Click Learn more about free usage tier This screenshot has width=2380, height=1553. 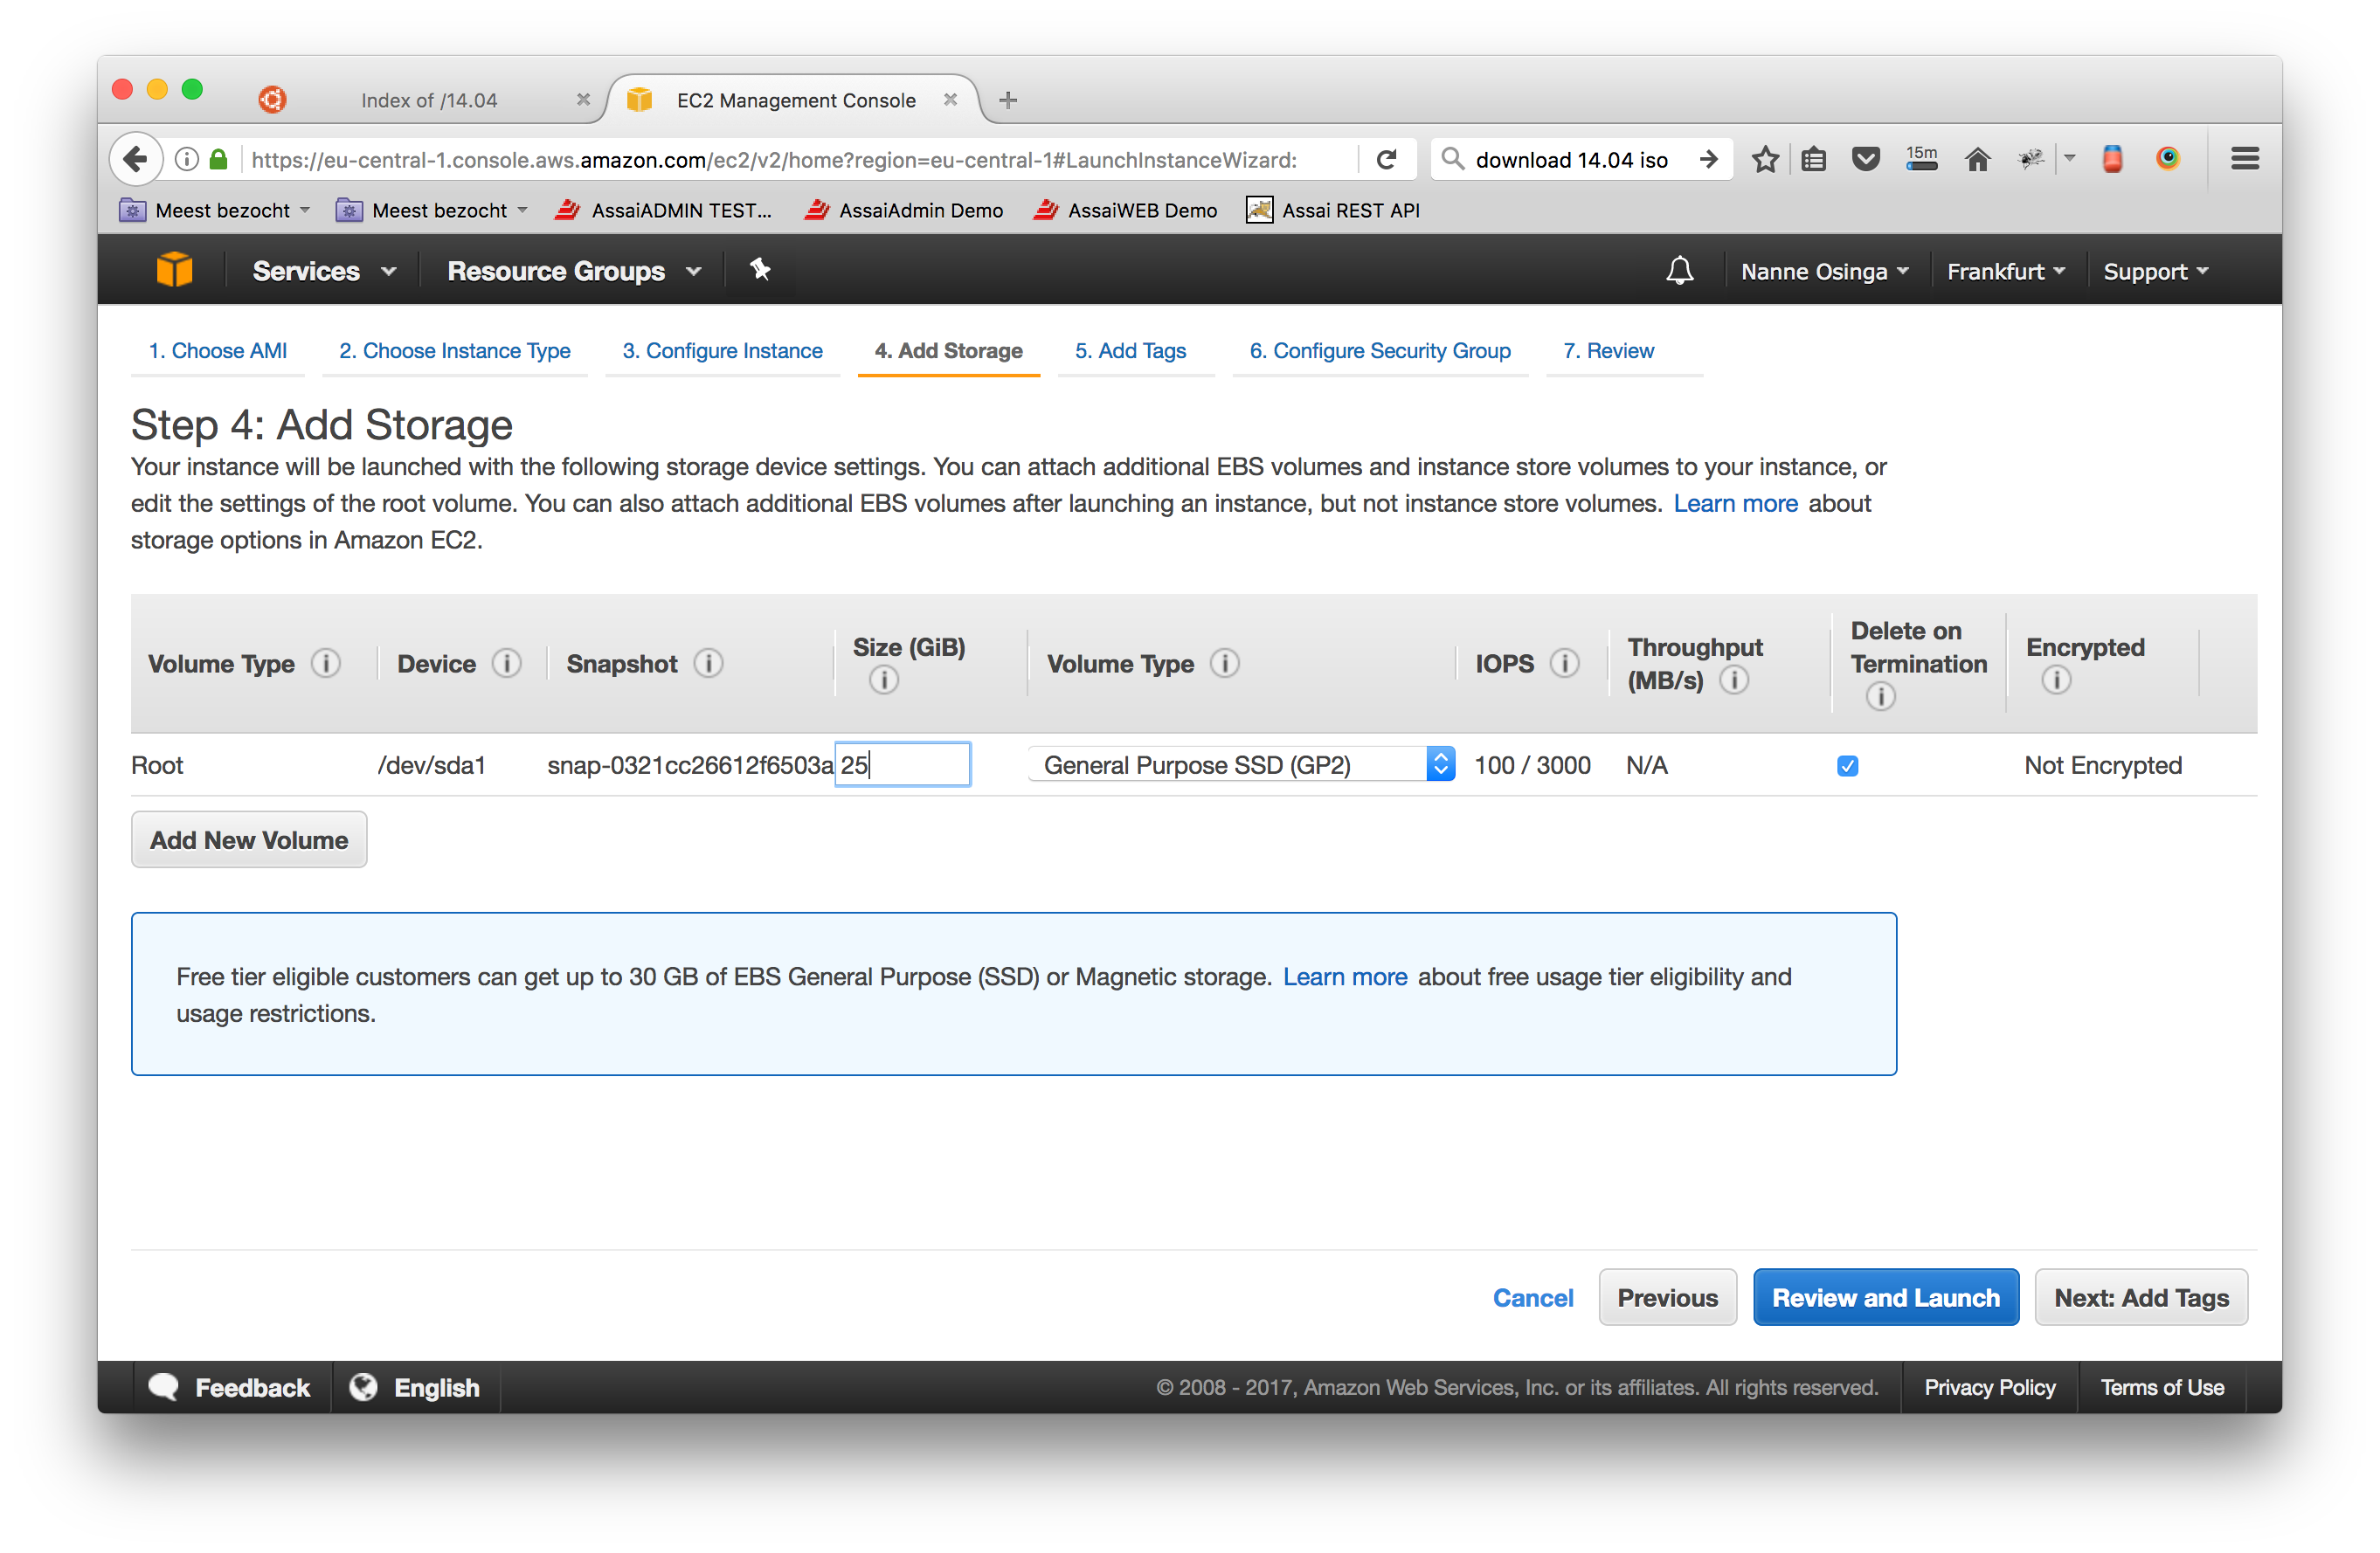1345,977
